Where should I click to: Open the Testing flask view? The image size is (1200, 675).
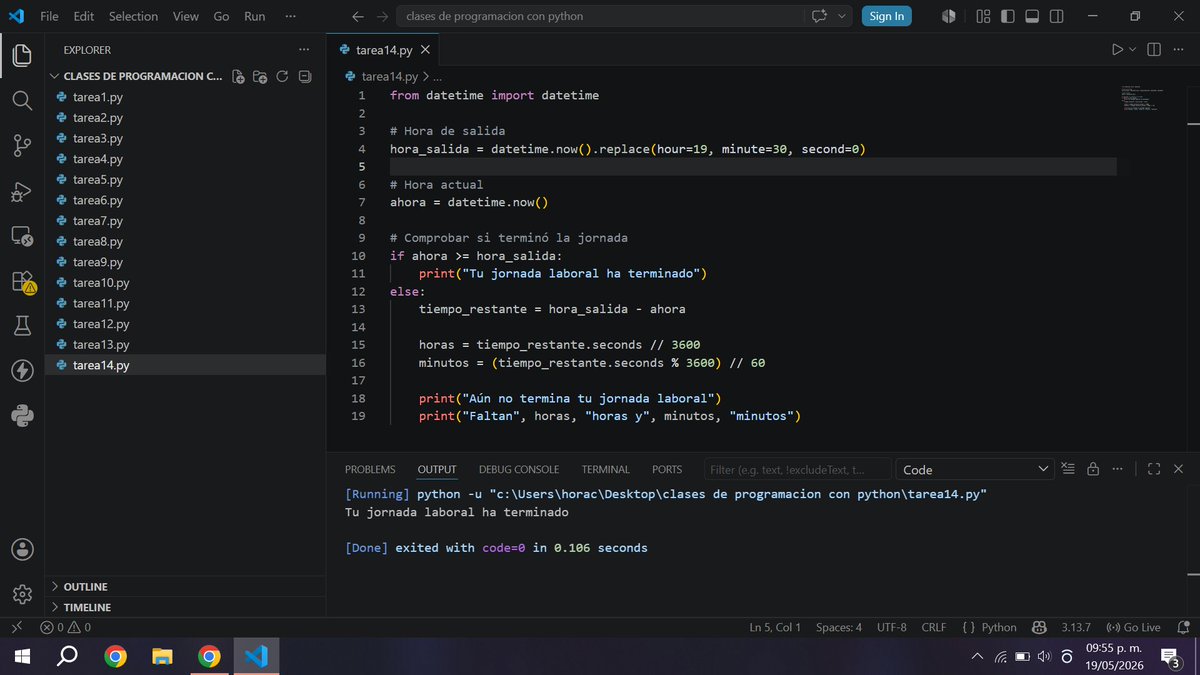22,325
